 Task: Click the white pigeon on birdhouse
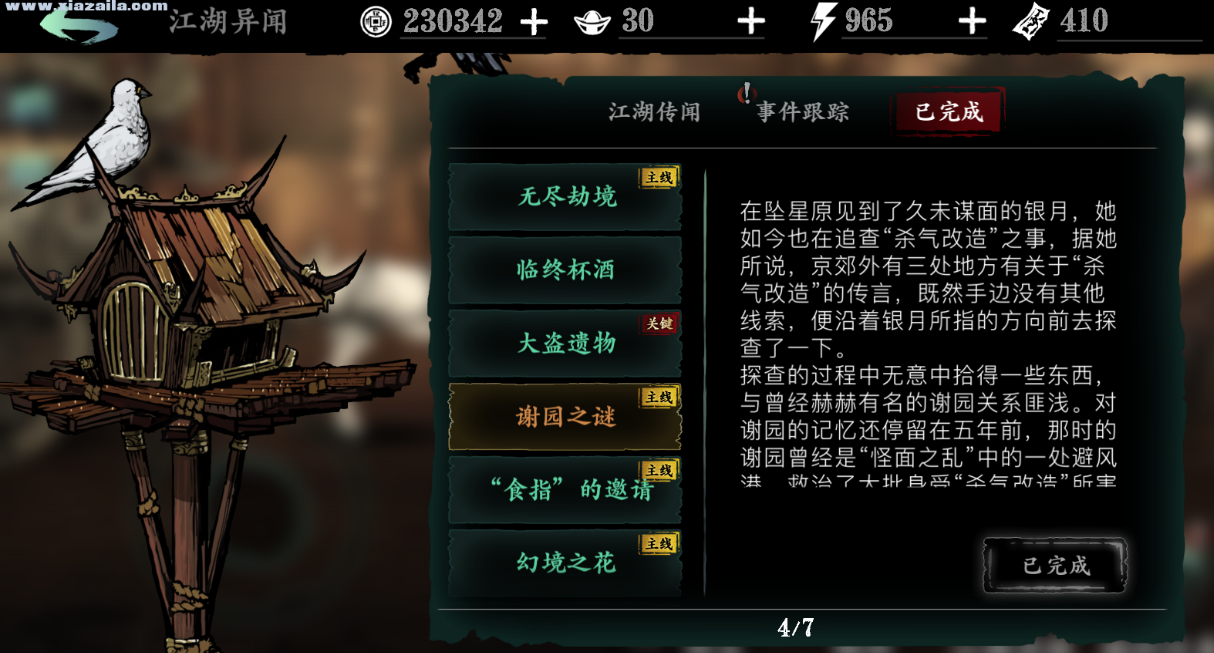pos(95,140)
